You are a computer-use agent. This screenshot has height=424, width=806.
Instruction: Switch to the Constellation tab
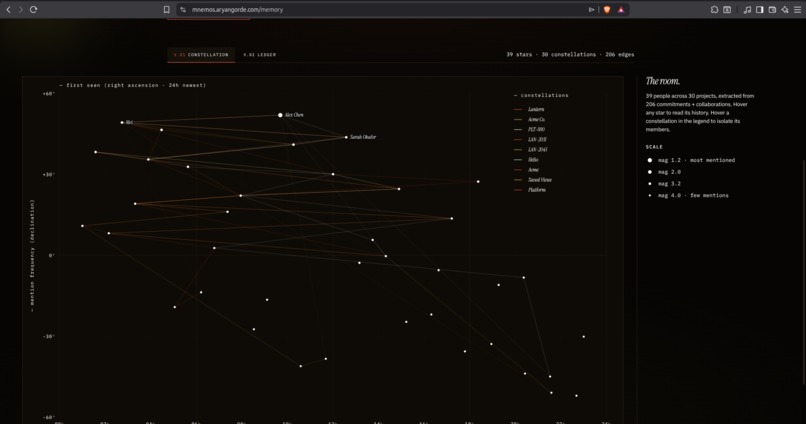click(201, 54)
